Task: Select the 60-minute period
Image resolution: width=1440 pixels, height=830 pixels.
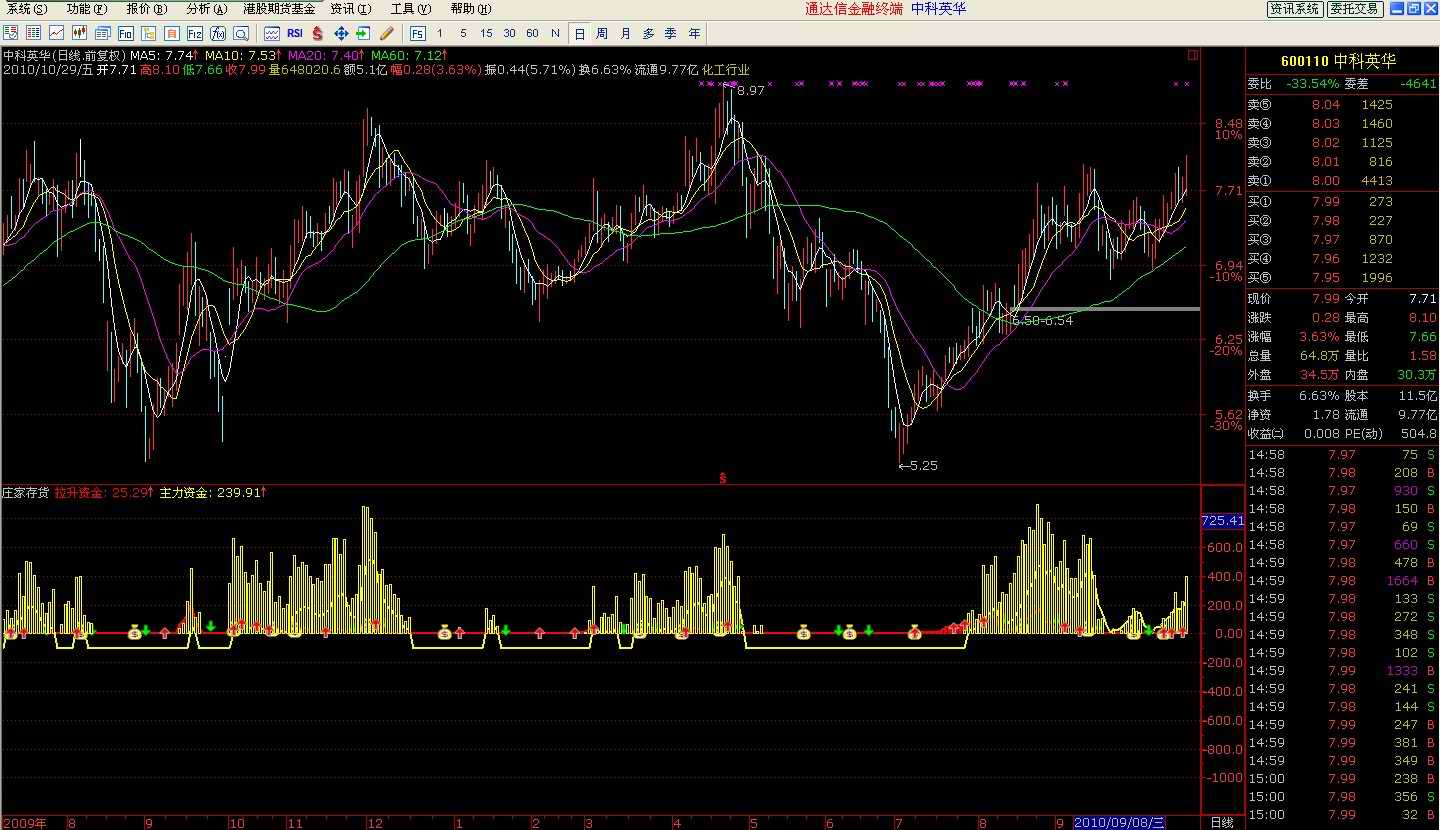Action: coord(532,33)
